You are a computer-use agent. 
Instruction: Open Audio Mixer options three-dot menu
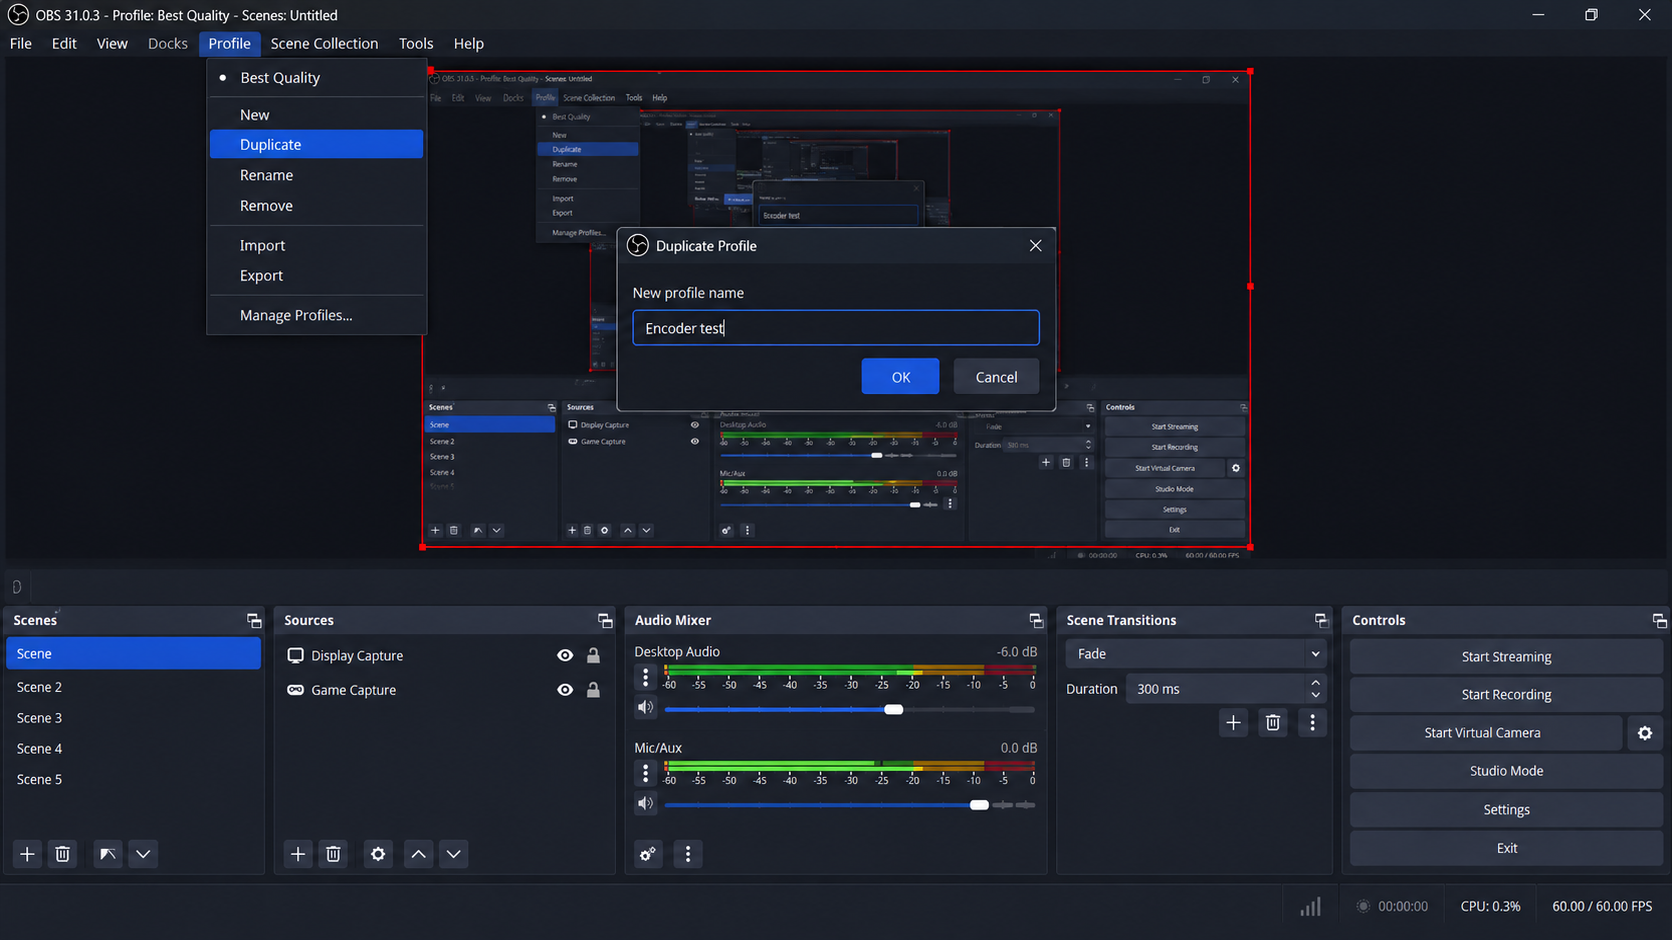[x=688, y=854]
